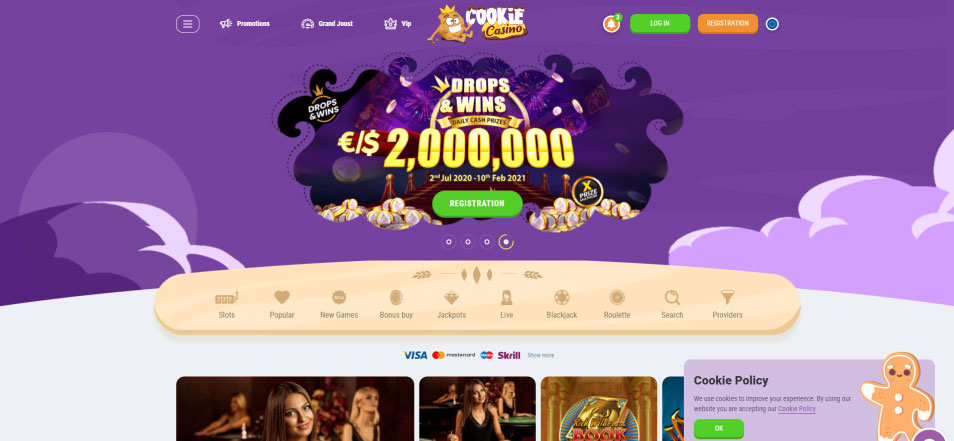Open the Grand Joust menu item

pyautogui.click(x=327, y=24)
